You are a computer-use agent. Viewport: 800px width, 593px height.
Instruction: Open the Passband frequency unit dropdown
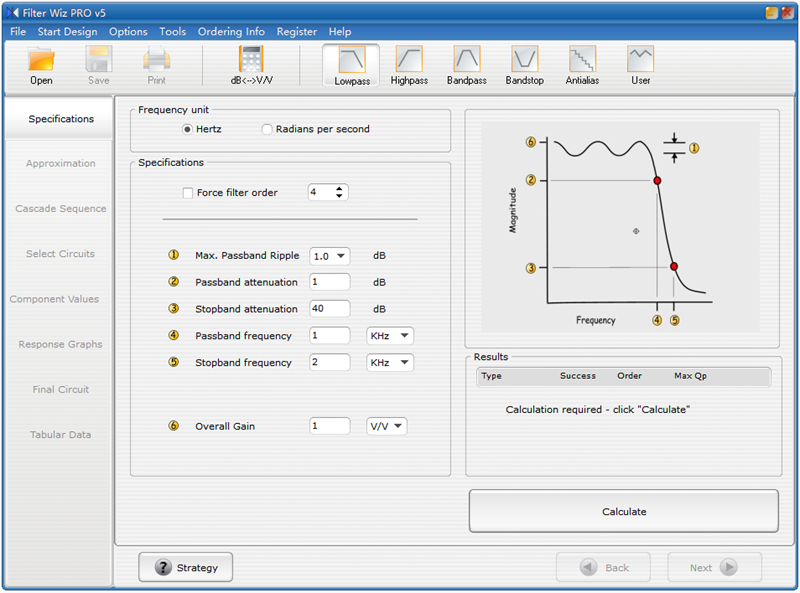click(x=390, y=336)
